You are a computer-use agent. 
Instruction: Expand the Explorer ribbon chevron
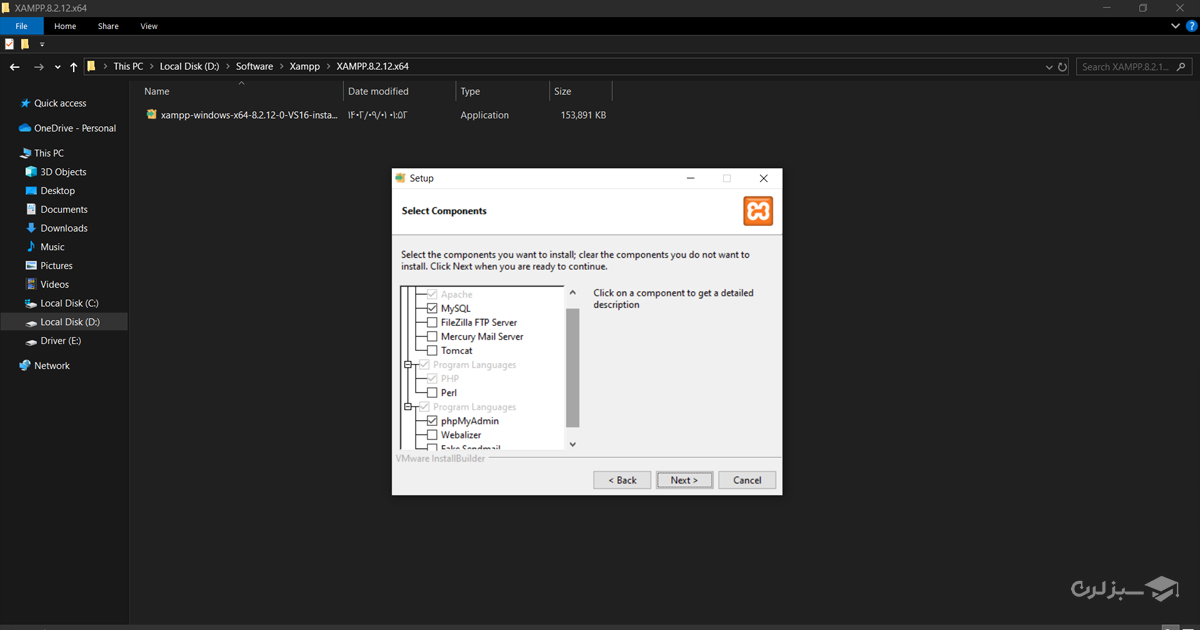(x=1176, y=26)
